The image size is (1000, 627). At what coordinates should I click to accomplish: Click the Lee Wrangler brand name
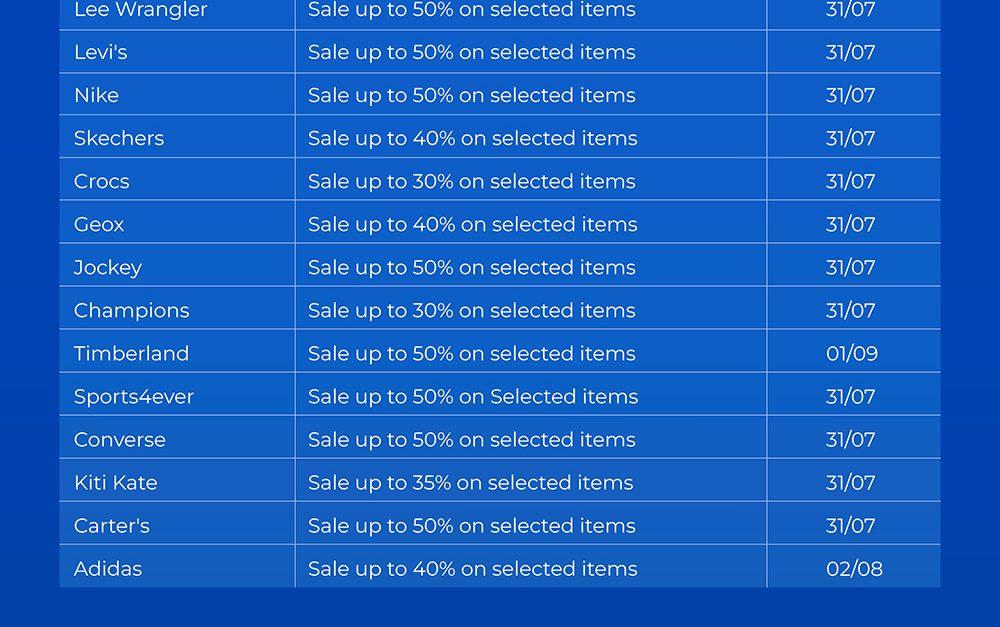click(140, 11)
